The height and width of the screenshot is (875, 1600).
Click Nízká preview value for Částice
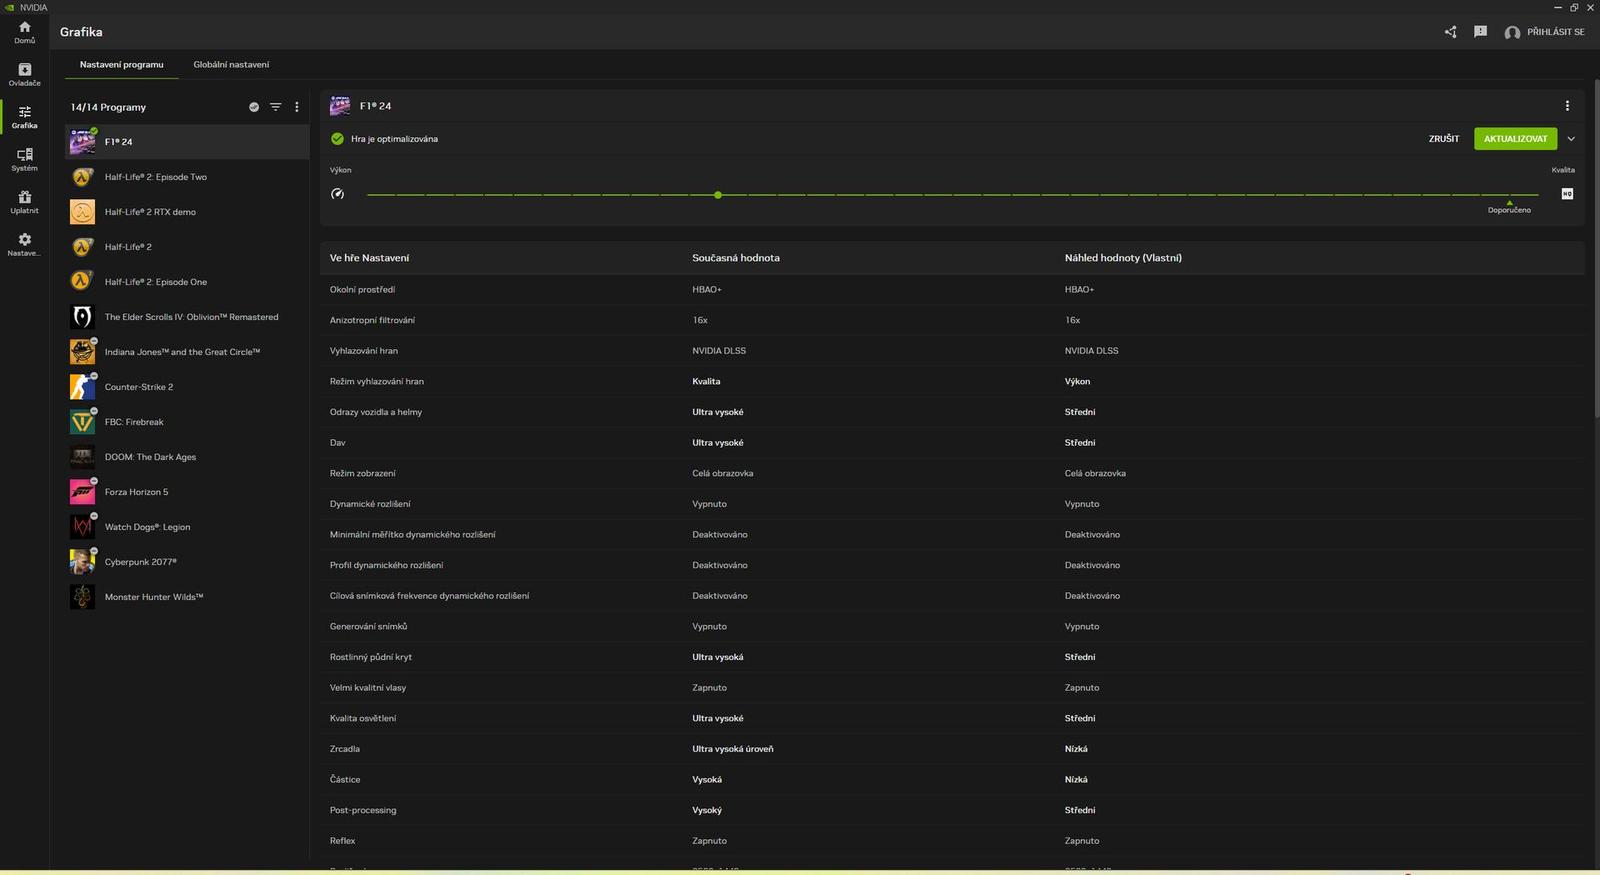click(1076, 779)
